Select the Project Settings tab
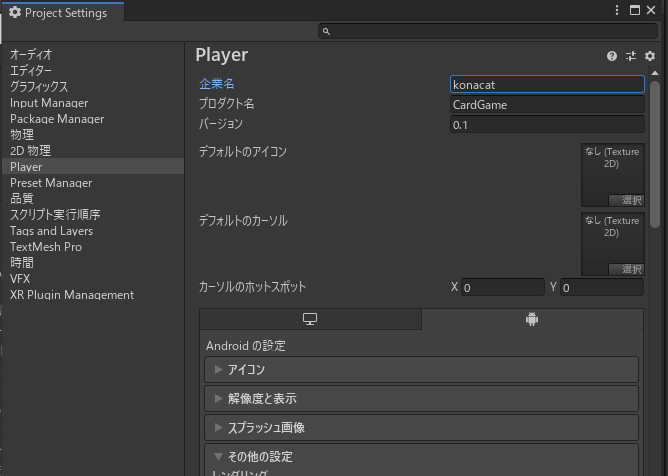 (63, 13)
